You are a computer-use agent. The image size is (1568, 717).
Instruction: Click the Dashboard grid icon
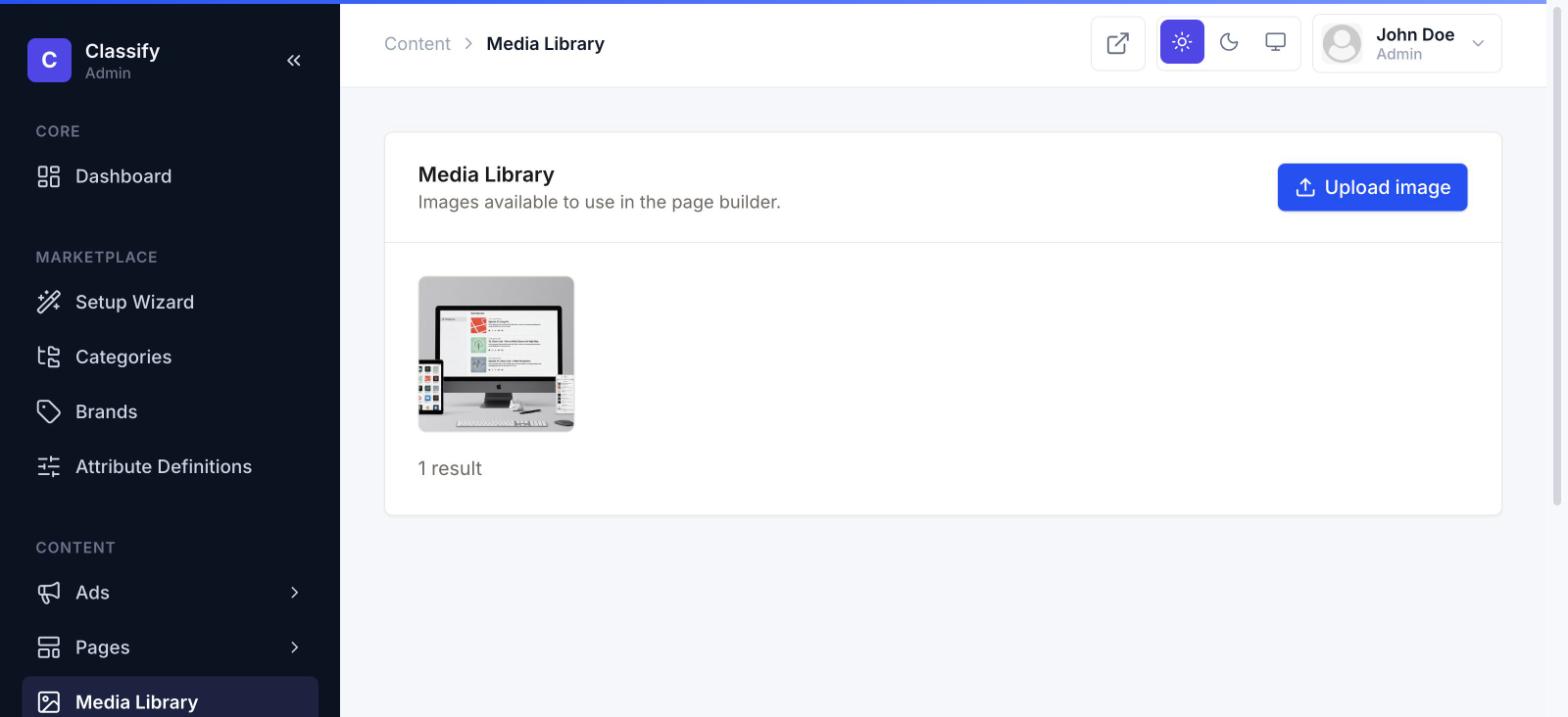pos(49,177)
